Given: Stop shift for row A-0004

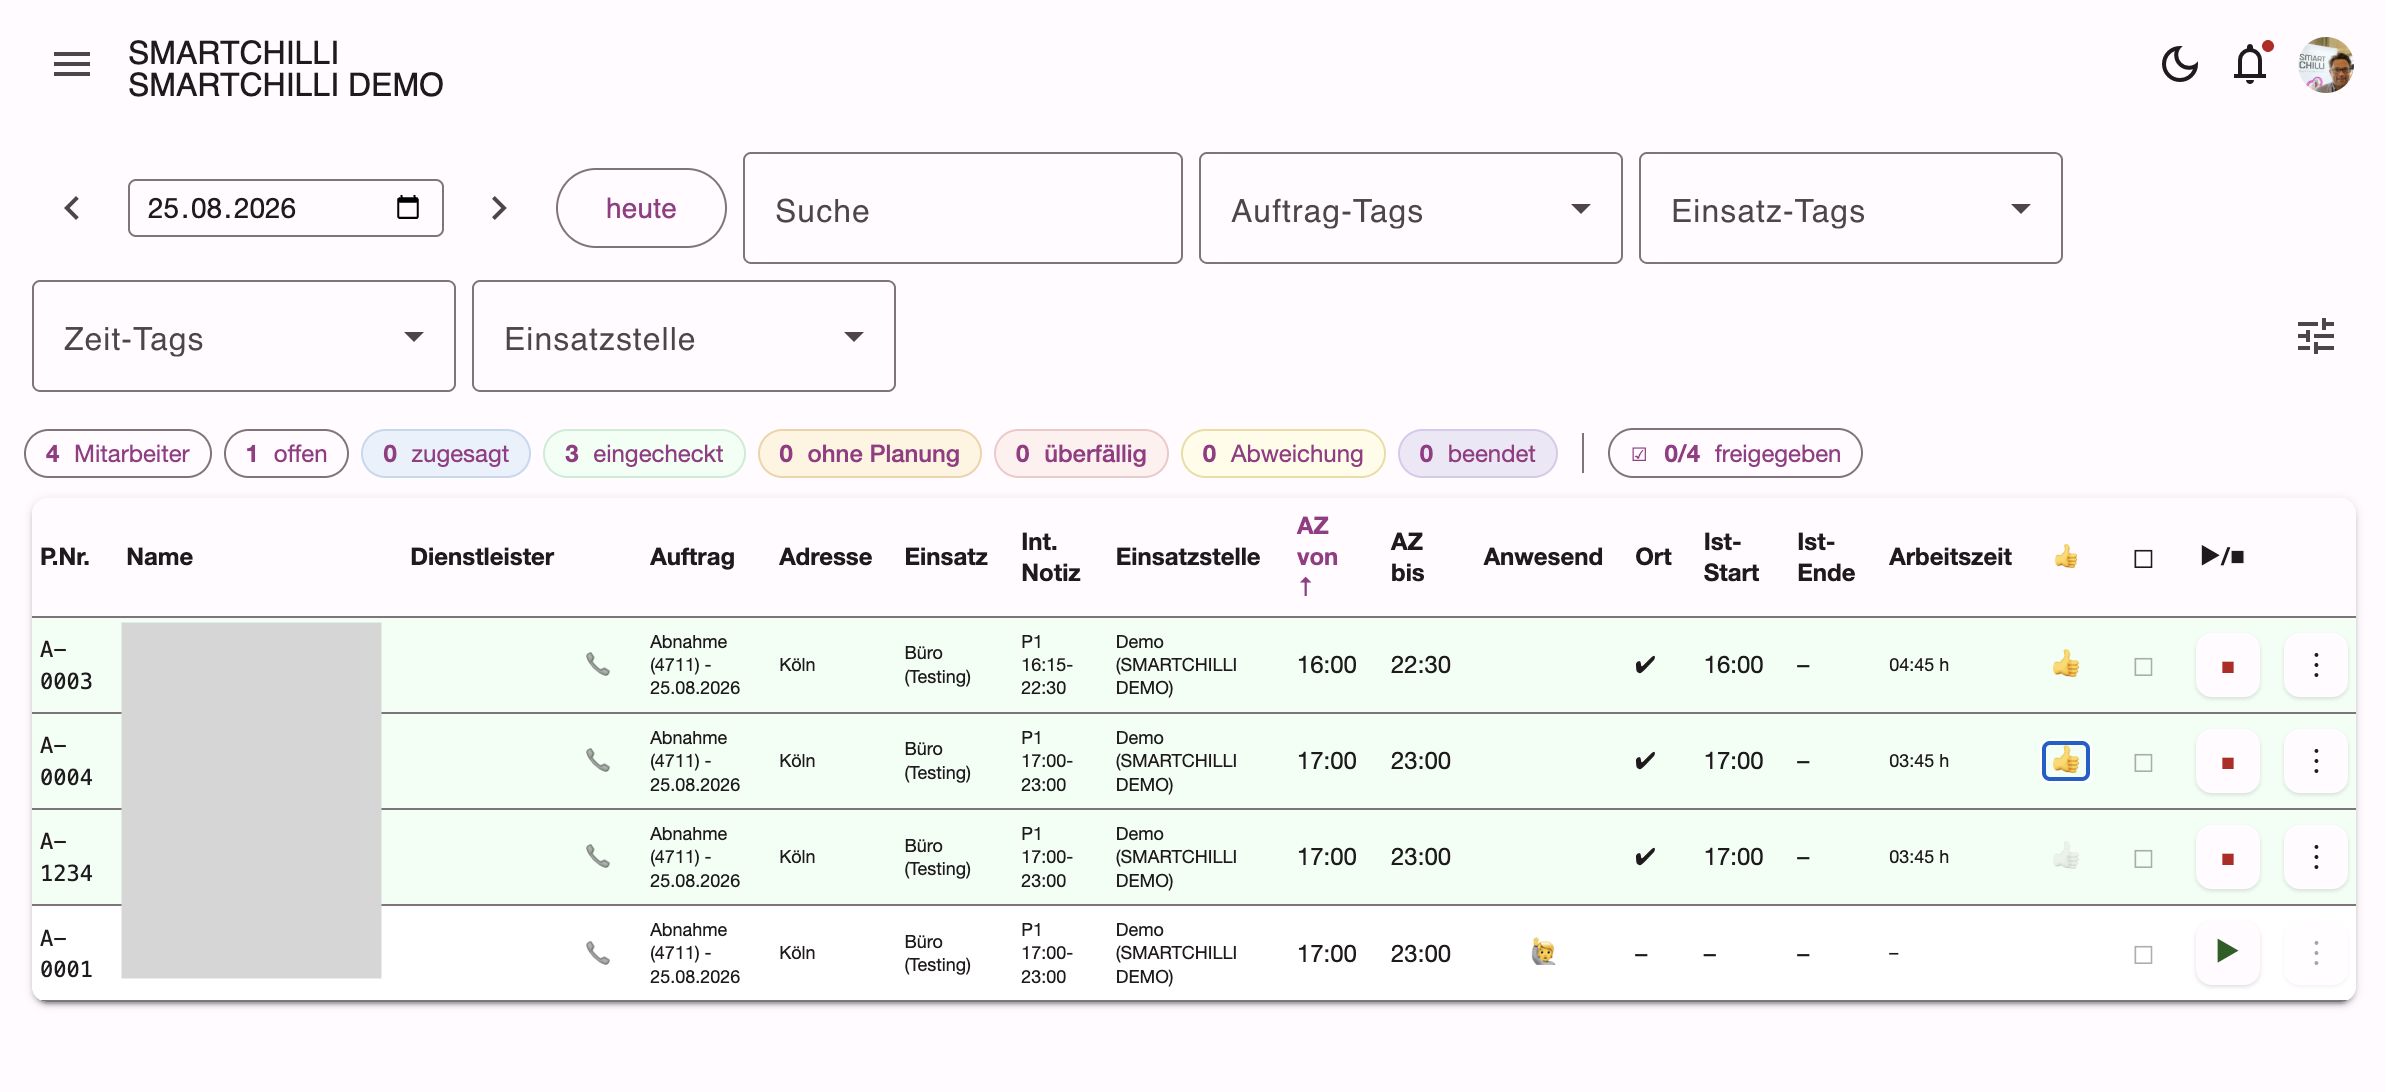Looking at the screenshot, I should (x=2228, y=761).
